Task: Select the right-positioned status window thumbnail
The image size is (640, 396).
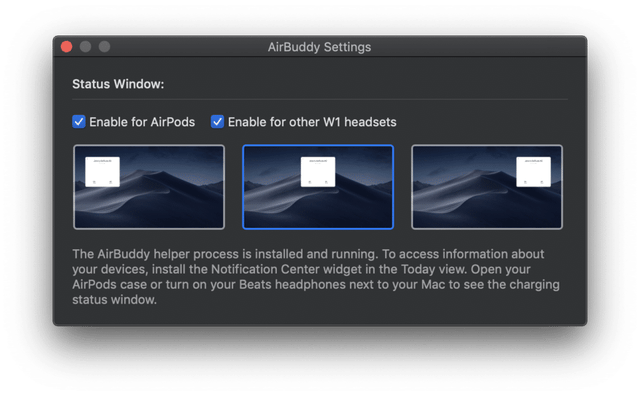Action: pos(487,187)
